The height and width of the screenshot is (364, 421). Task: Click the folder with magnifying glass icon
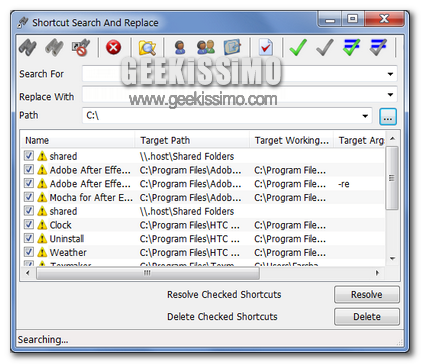tap(147, 47)
